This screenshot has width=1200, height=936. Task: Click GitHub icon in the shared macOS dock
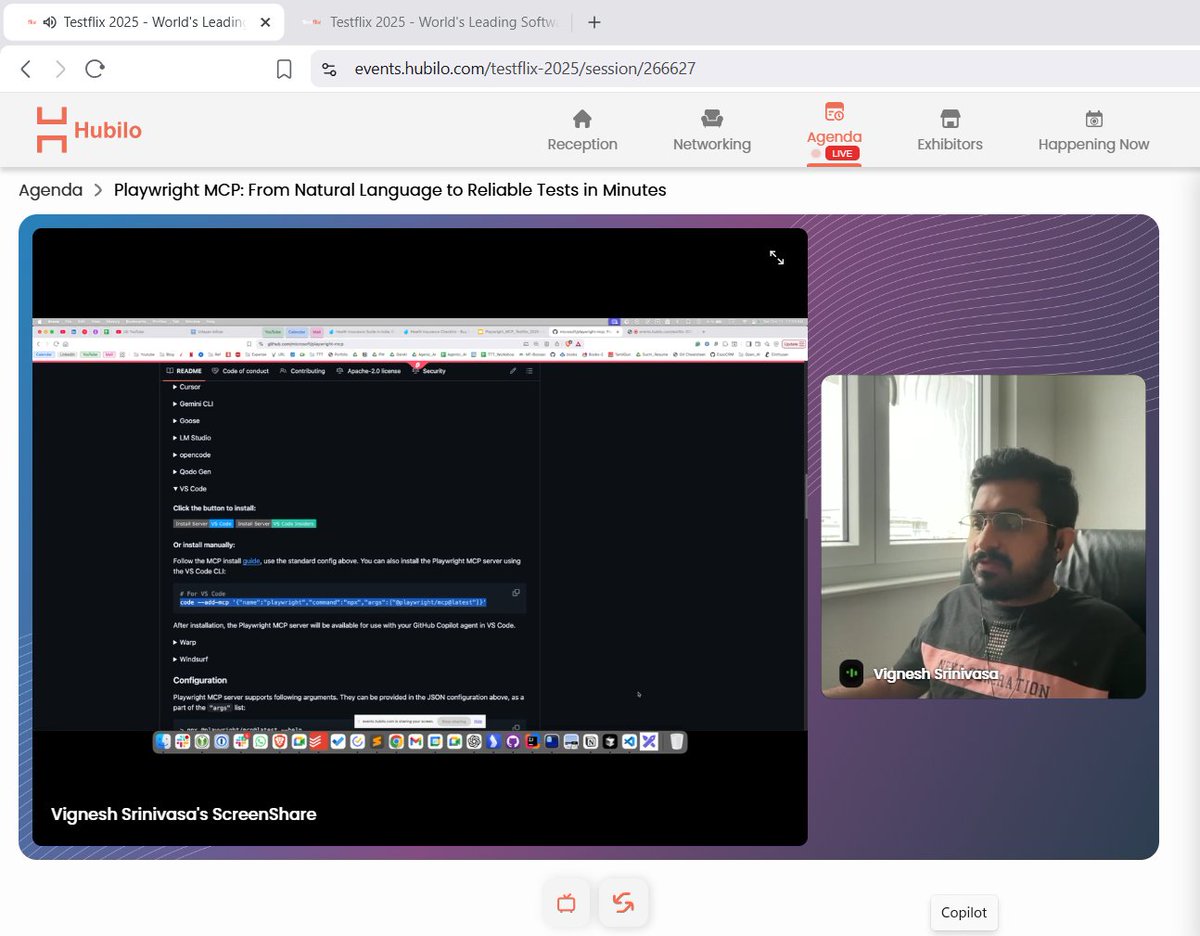pyautogui.click(x=513, y=741)
